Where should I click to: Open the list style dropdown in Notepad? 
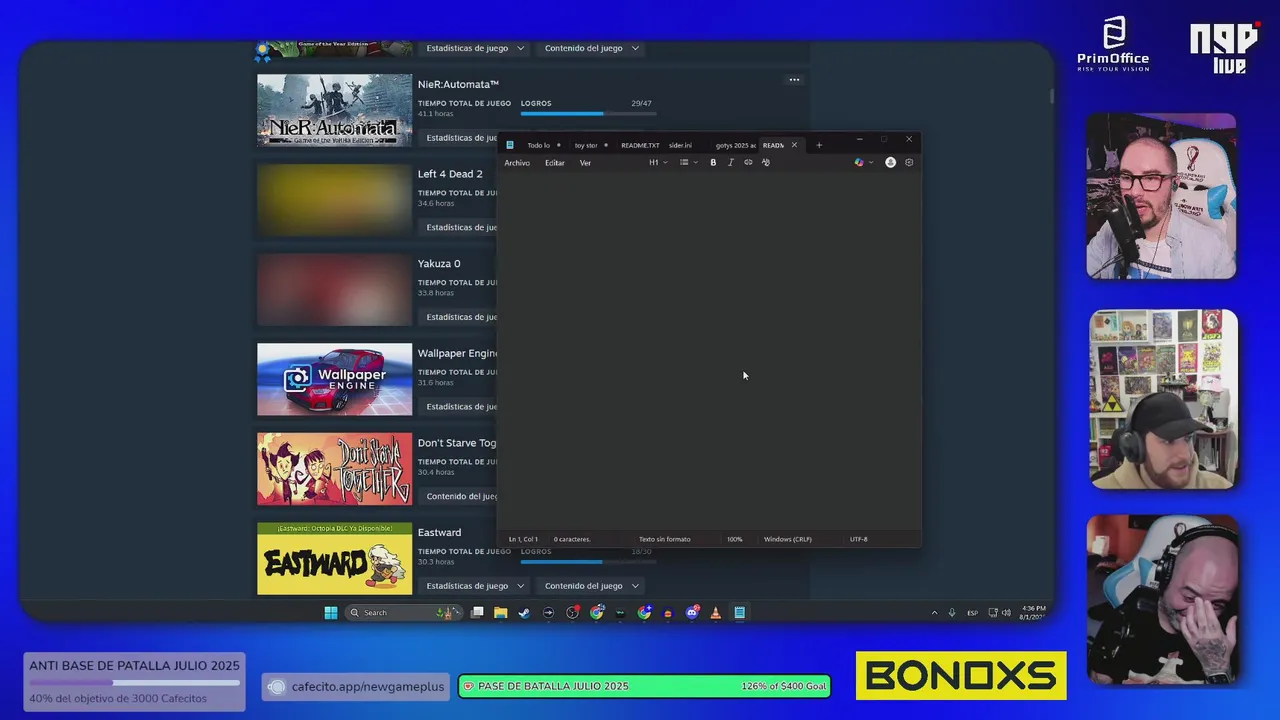point(688,162)
